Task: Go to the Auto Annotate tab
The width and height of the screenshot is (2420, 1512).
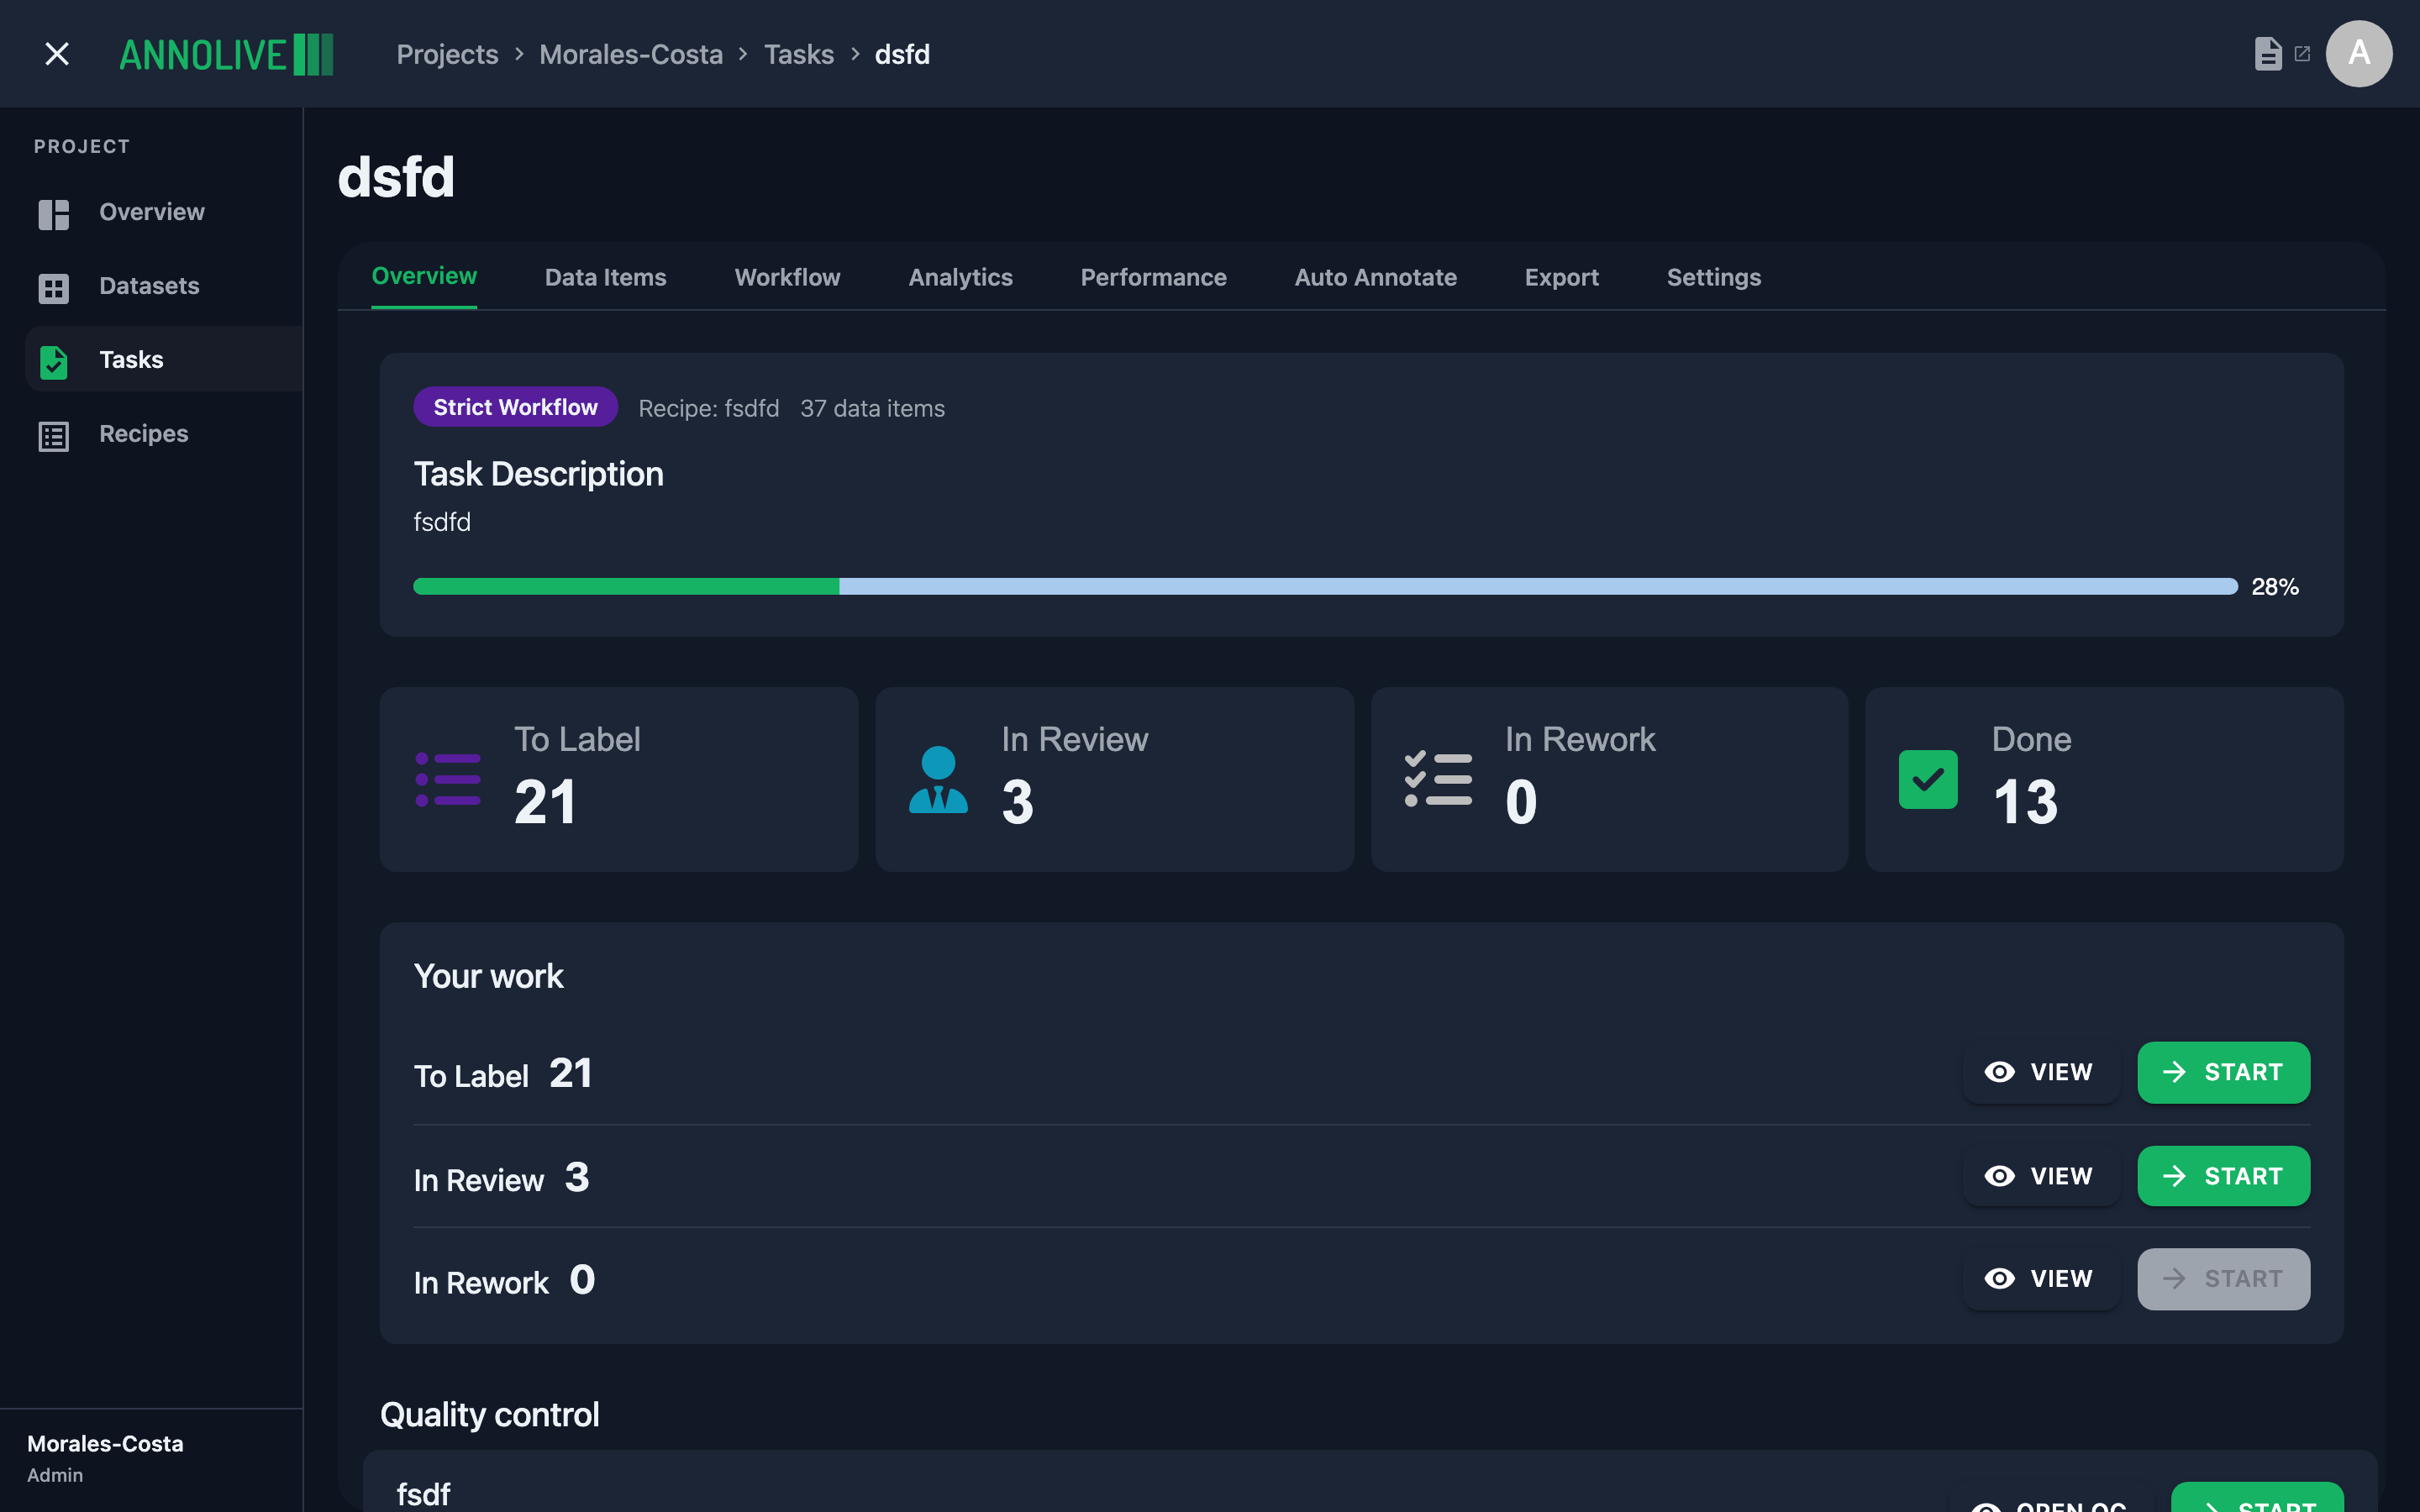Action: pyautogui.click(x=1375, y=277)
